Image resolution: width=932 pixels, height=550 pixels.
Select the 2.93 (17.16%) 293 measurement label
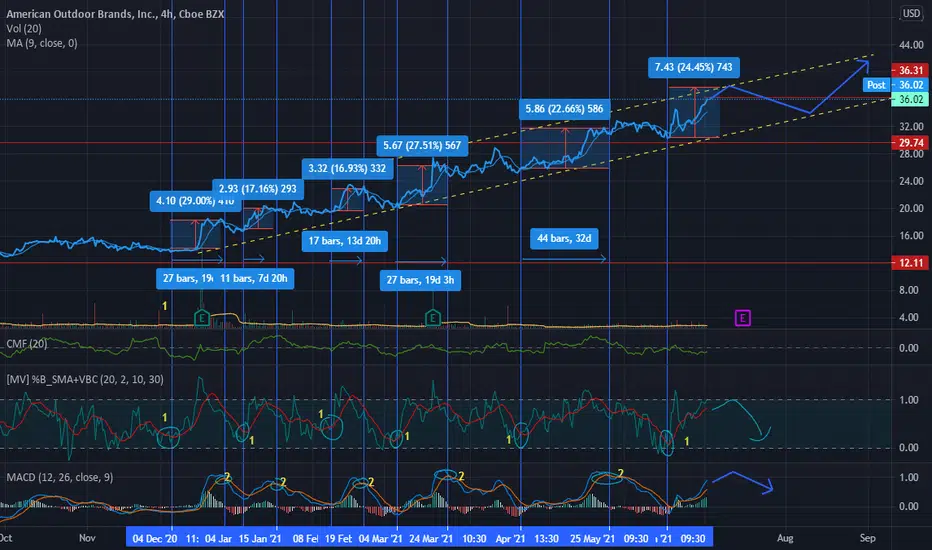point(258,188)
